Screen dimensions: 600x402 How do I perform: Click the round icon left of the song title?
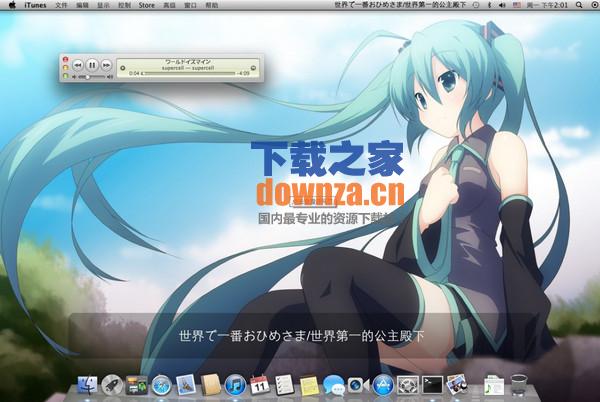[x=122, y=68]
